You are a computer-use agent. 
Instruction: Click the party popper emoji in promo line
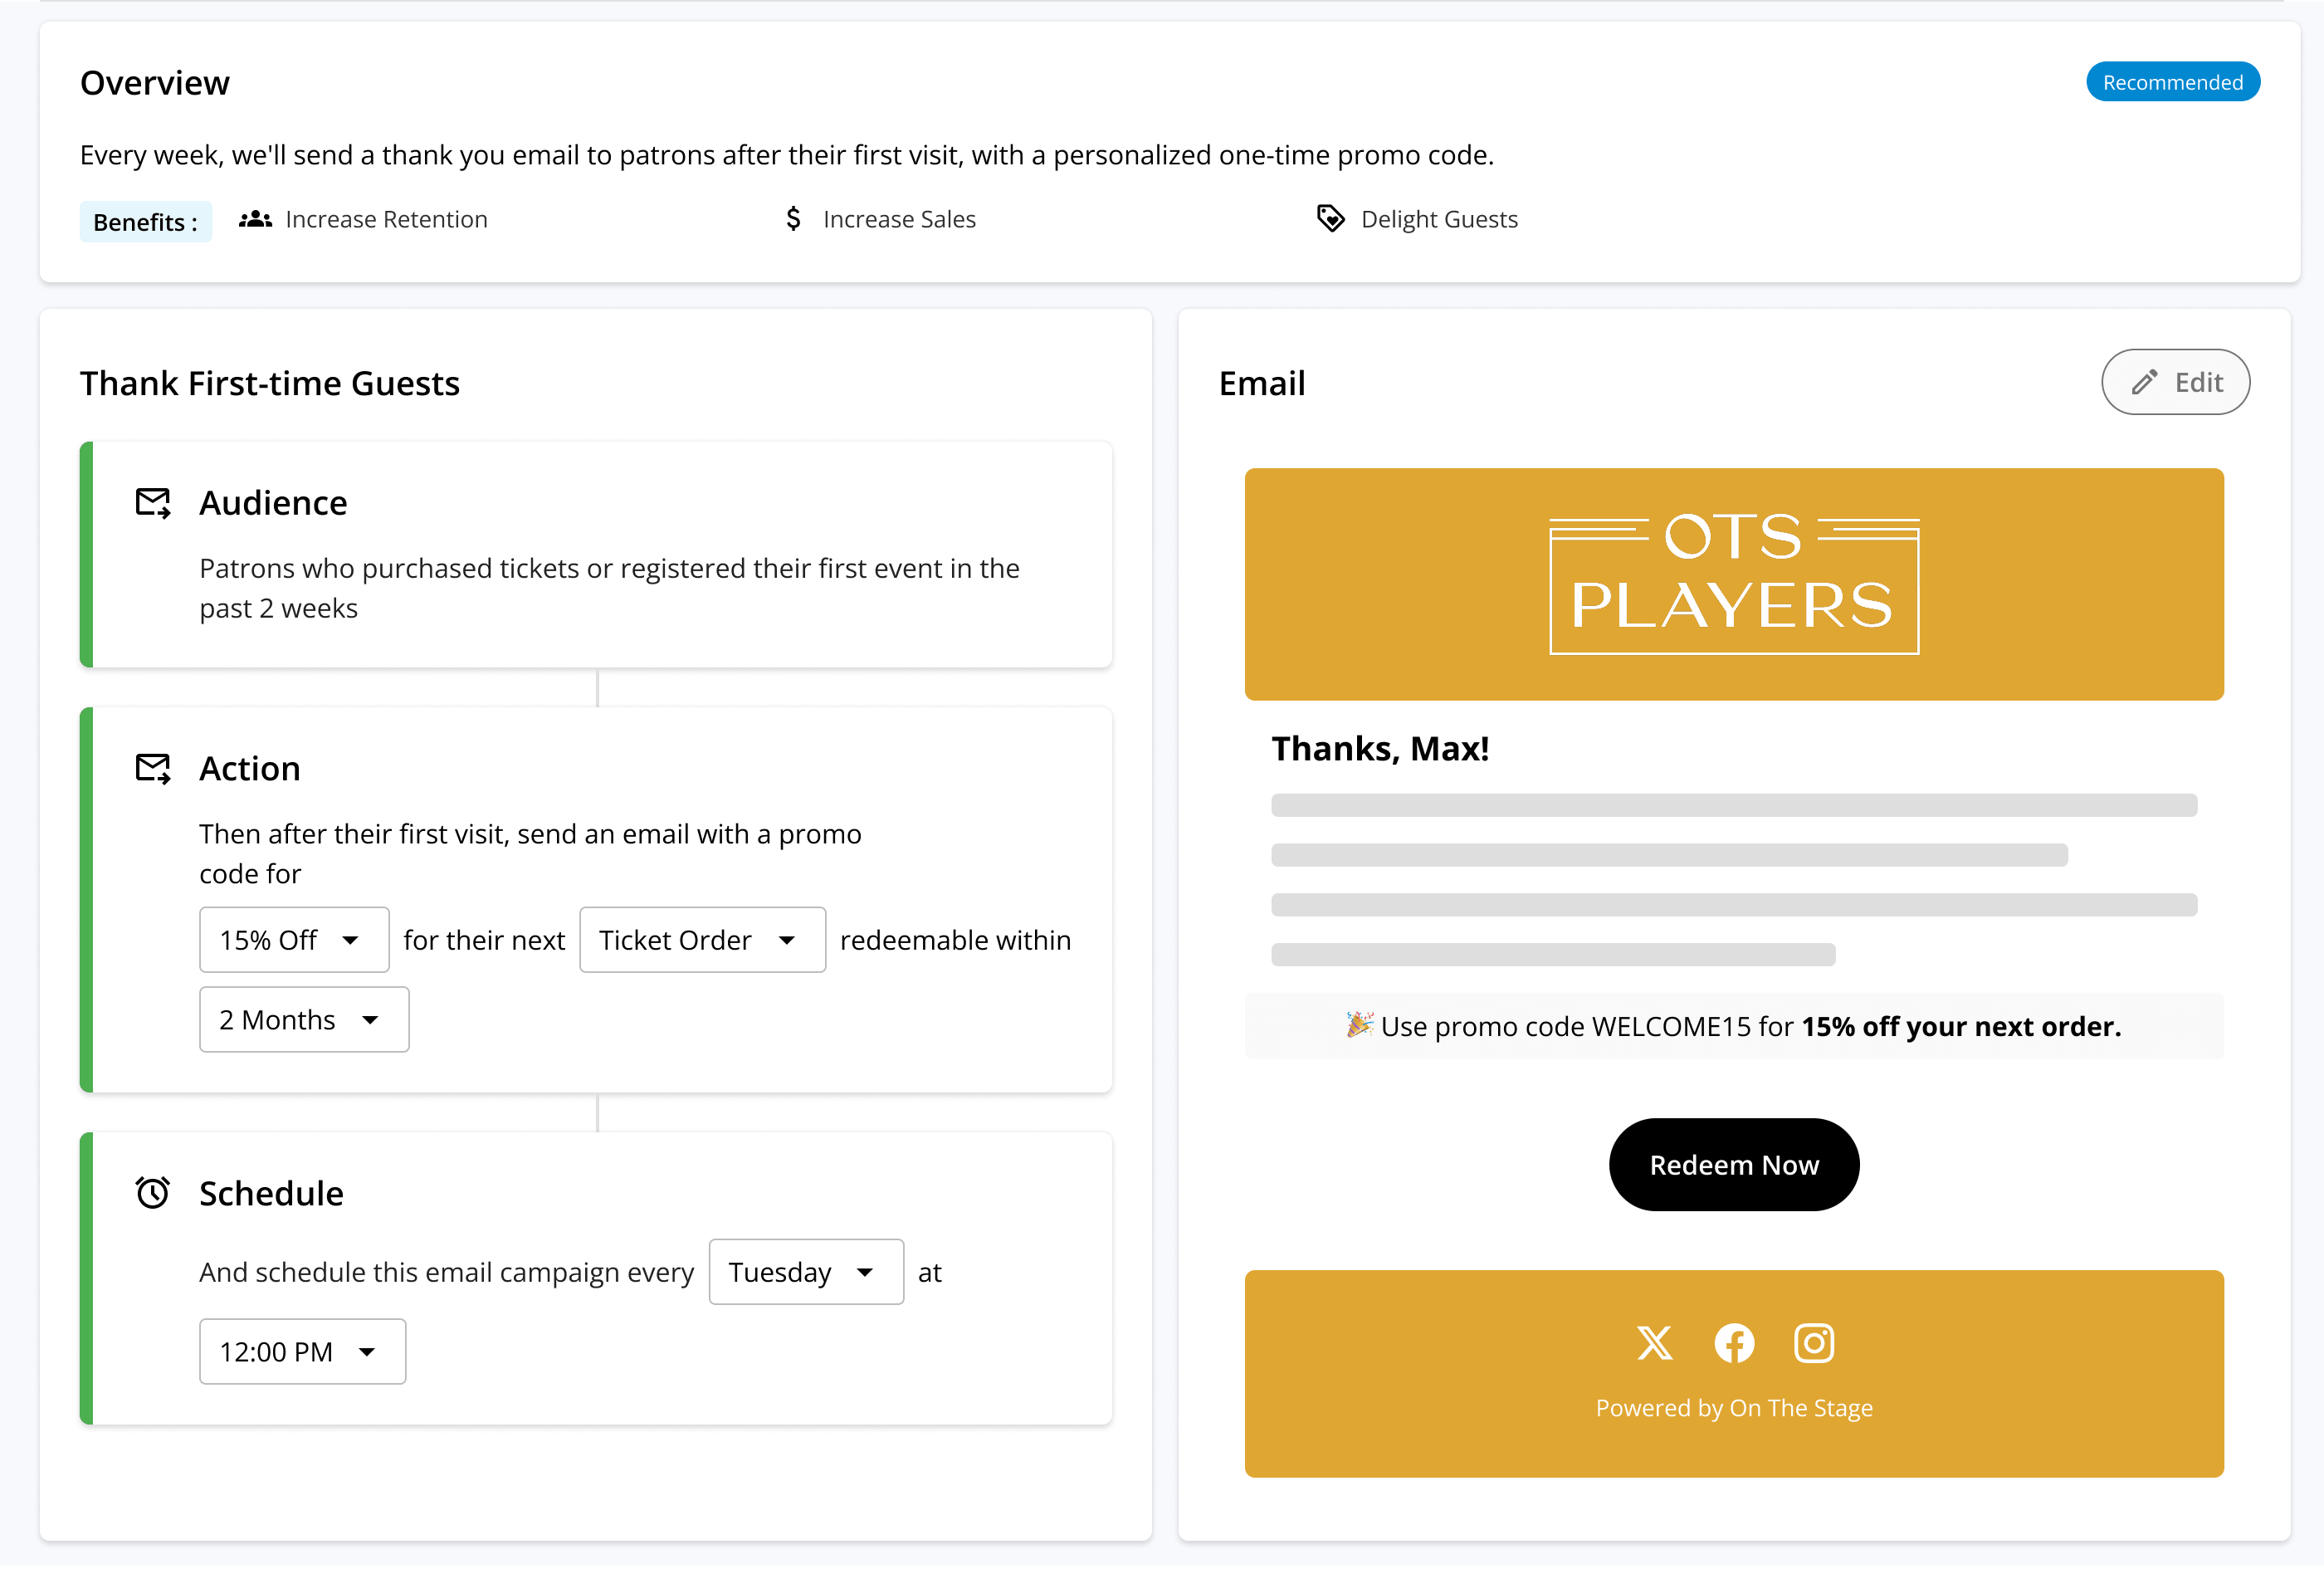1359,1025
